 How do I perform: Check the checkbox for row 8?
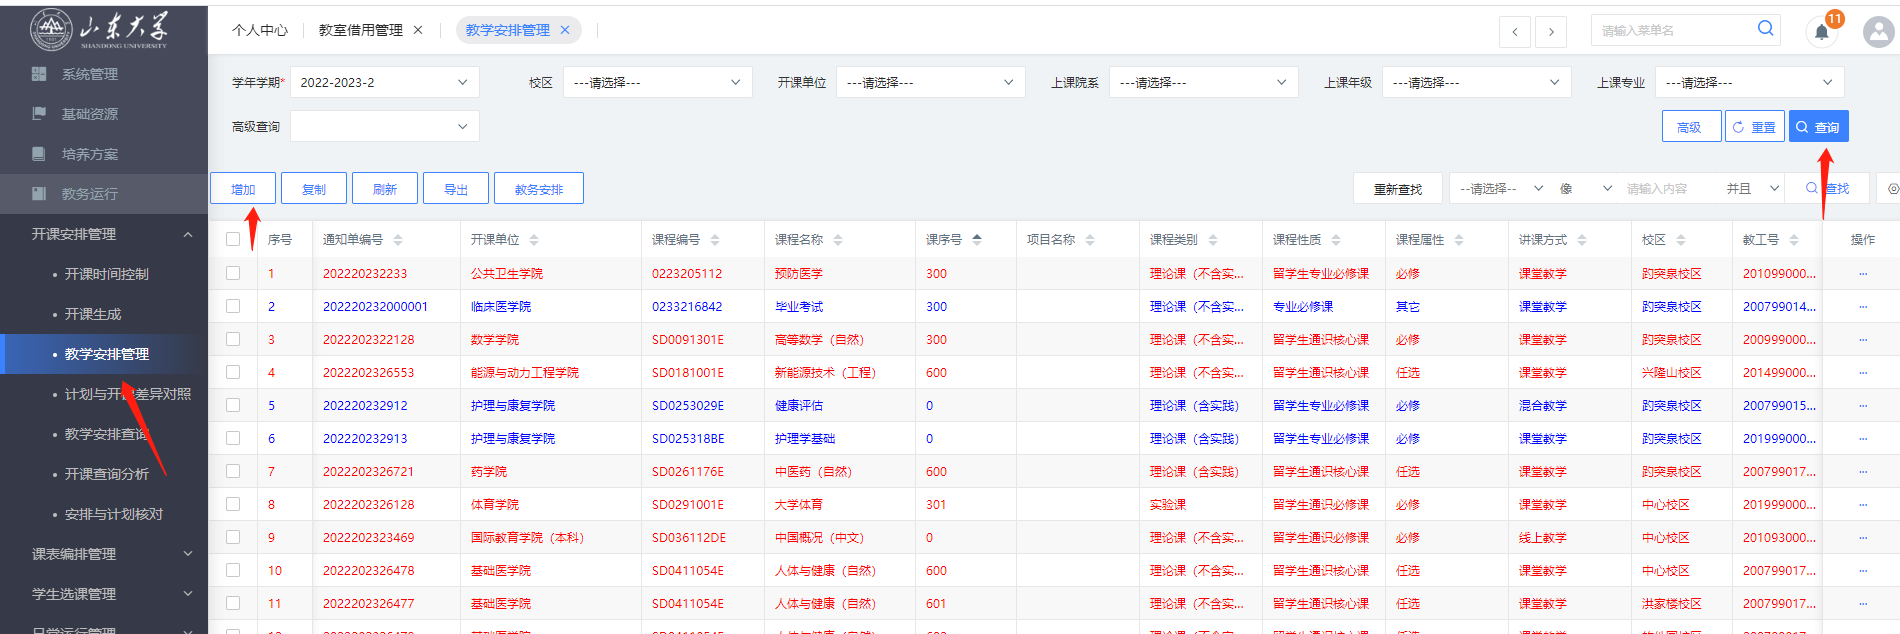(233, 504)
